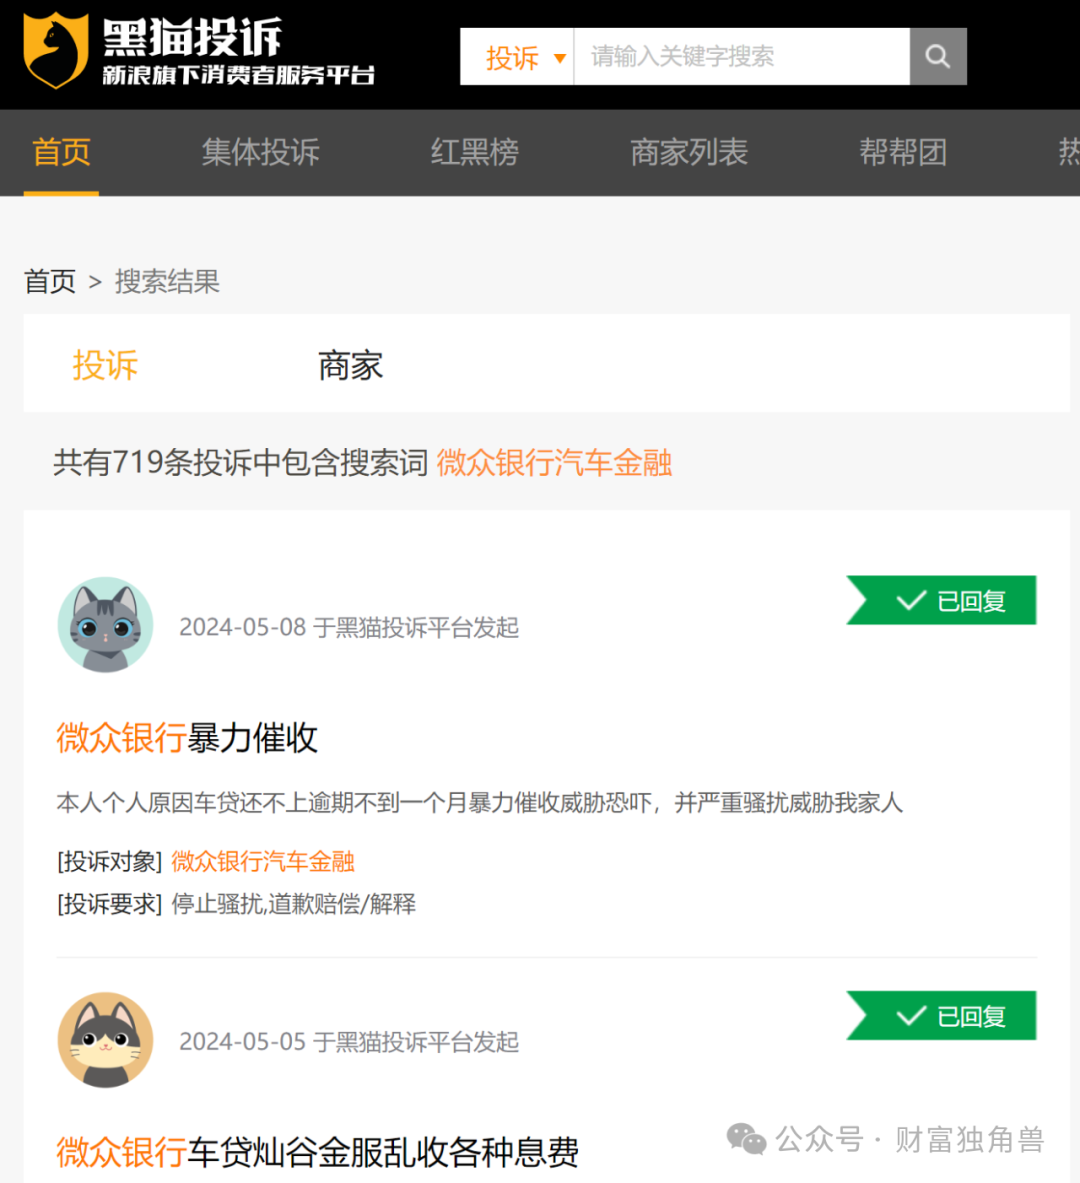Open 红黑榜 navigation item
The height and width of the screenshot is (1183, 1080).
475,152
